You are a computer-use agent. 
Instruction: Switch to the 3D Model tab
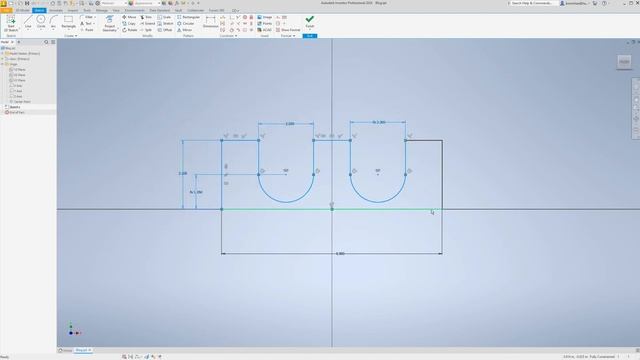click(22, 10)
